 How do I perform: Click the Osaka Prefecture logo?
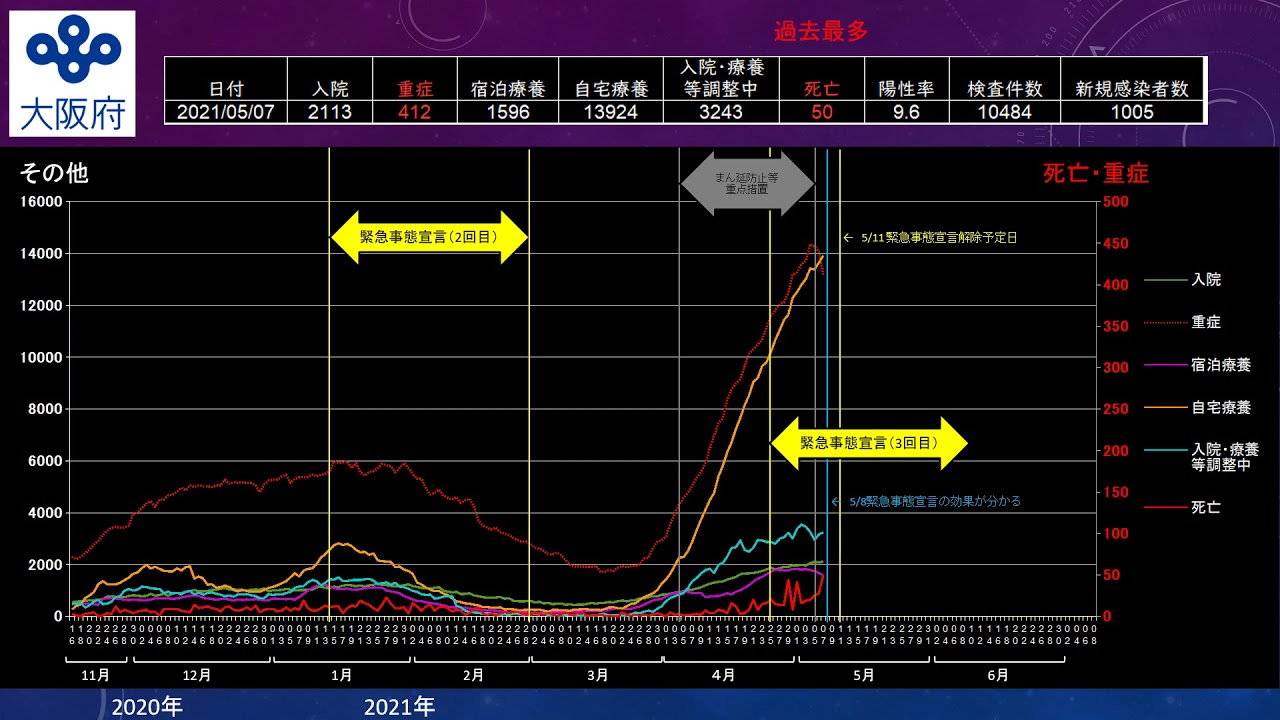pos(73,72)
